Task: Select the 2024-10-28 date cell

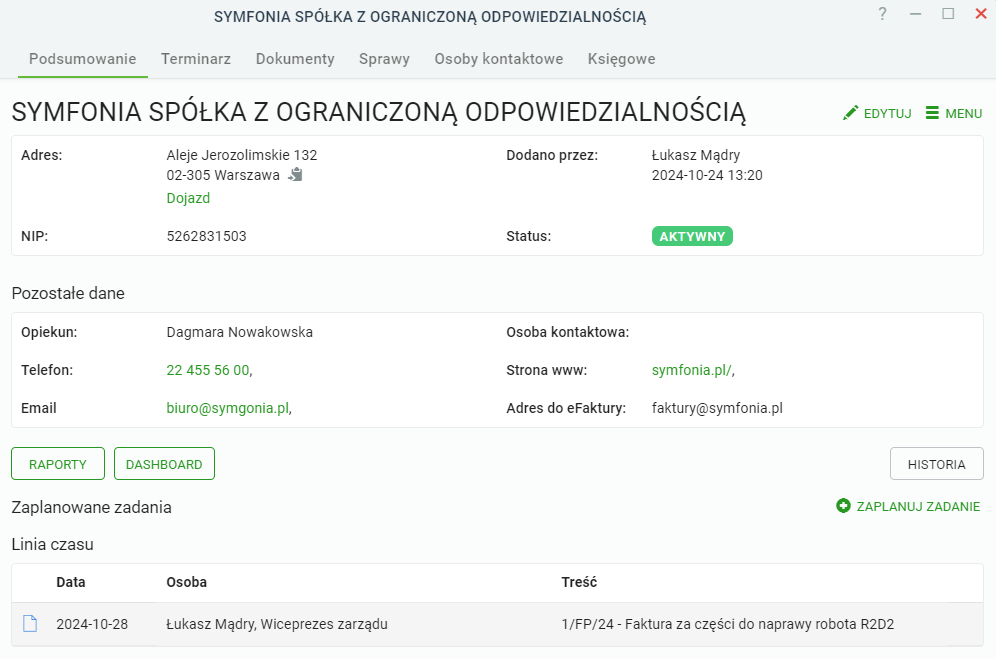Action: click(92, 624)
